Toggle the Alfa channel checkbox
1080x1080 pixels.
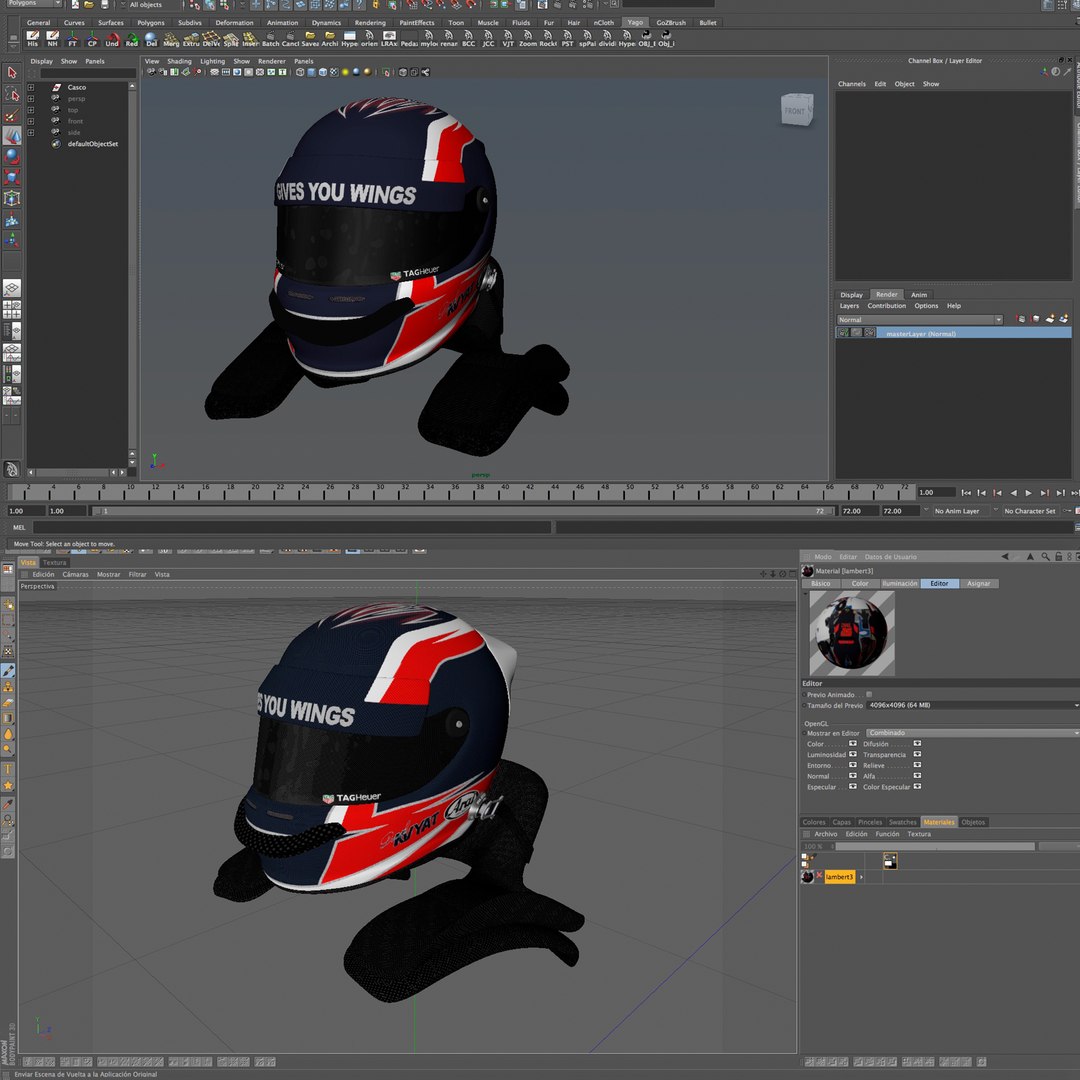917,776
